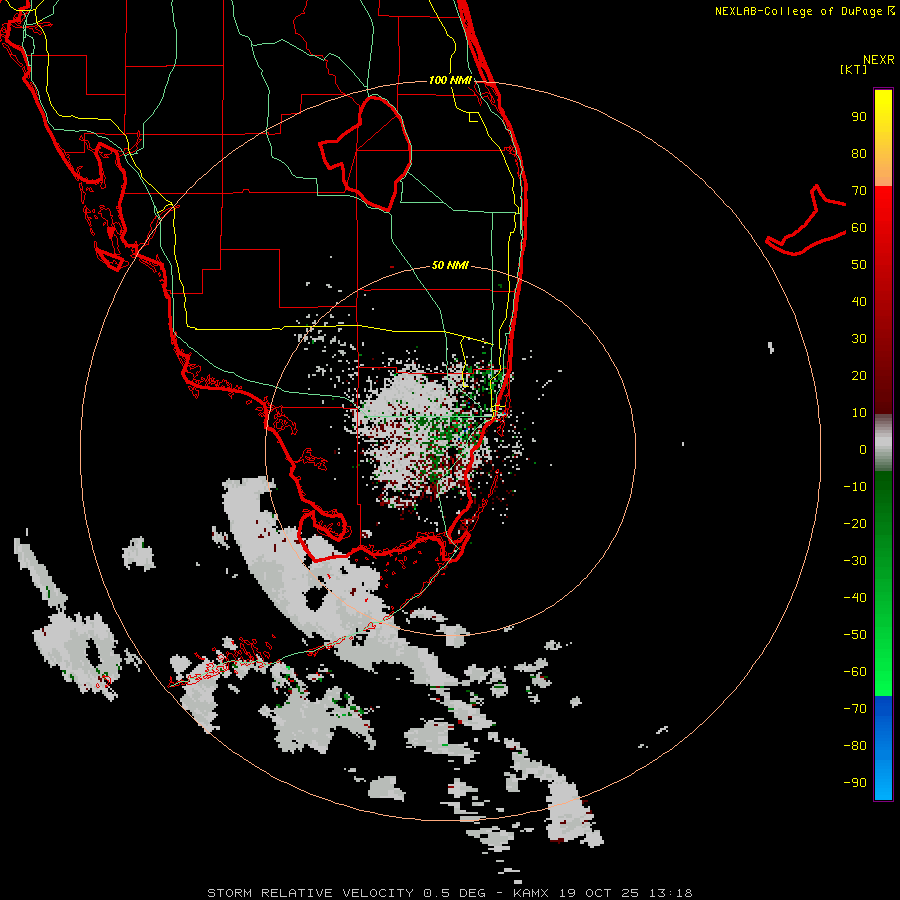
Task: Click the -20 knot scale label
Action: (855, 524)
